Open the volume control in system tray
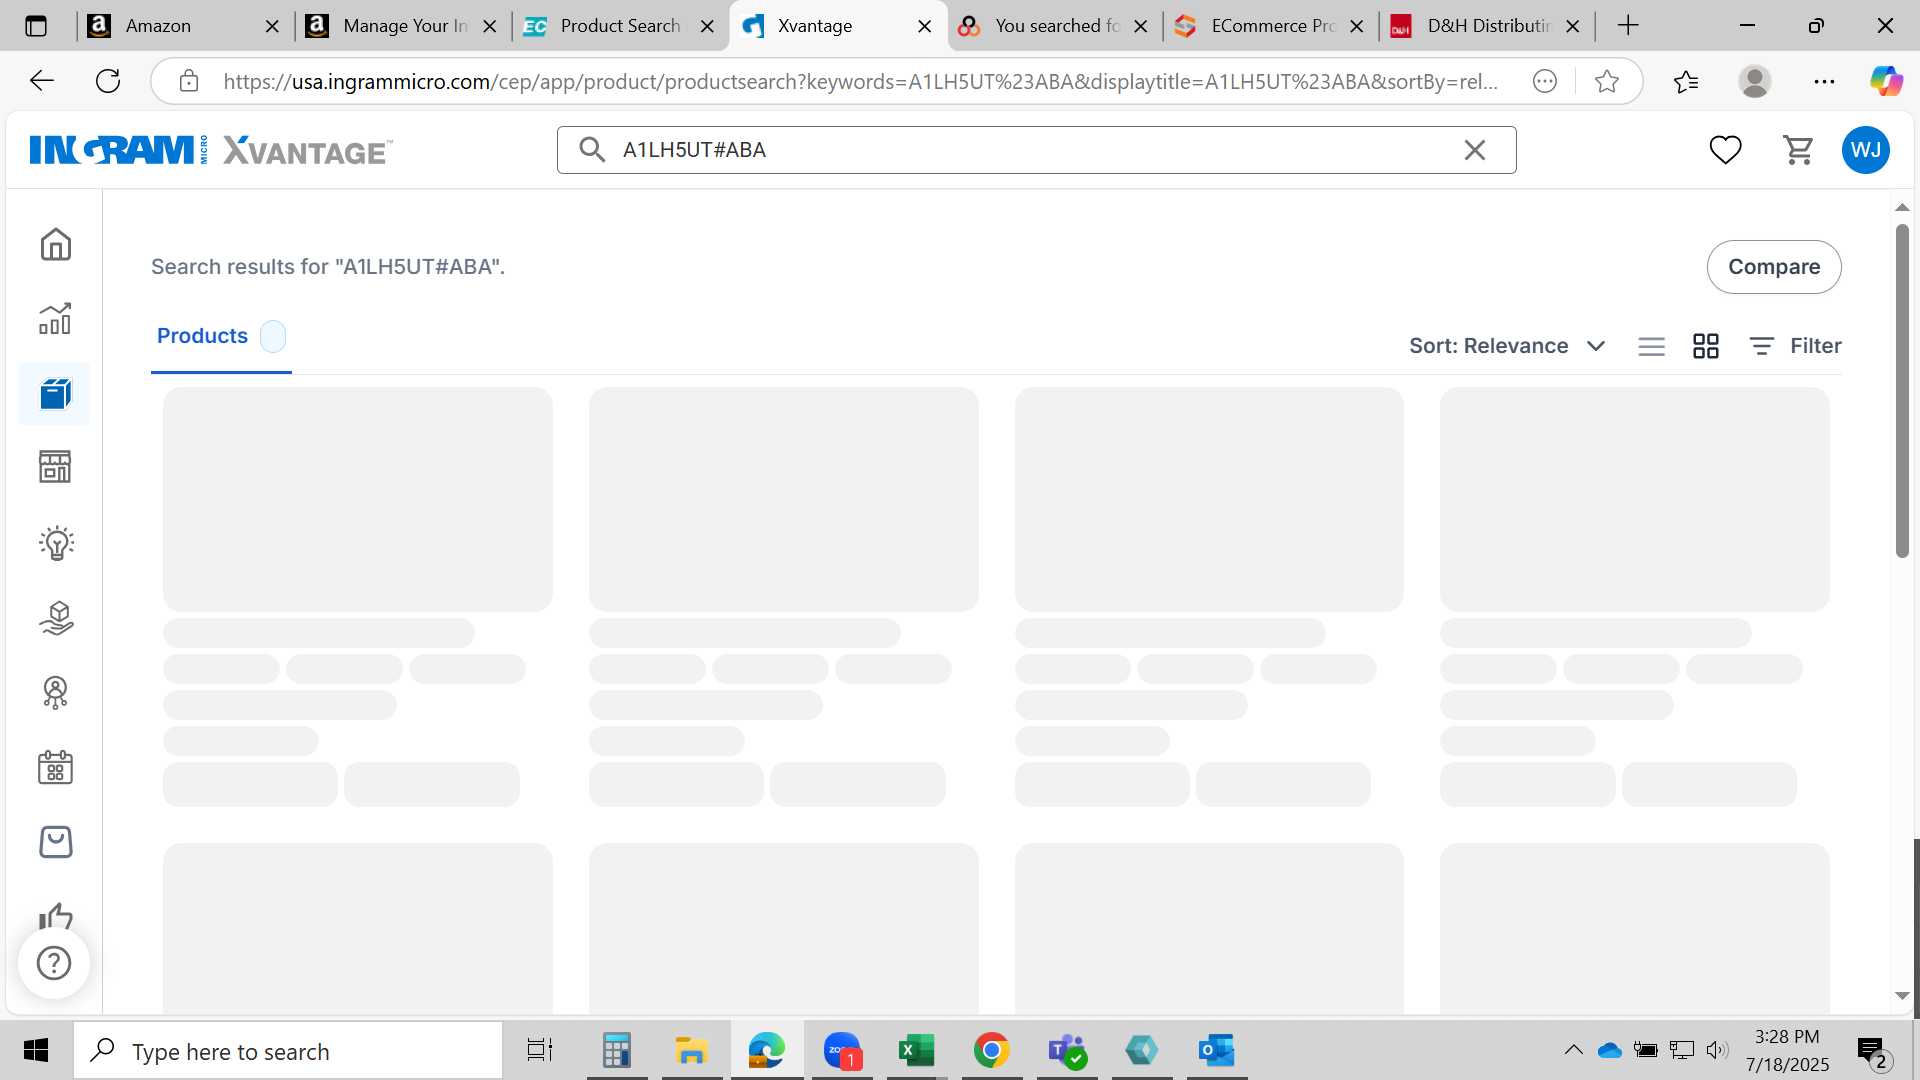The width and height of the screenshot is (1920, 1080). tap(1717, 1050)
